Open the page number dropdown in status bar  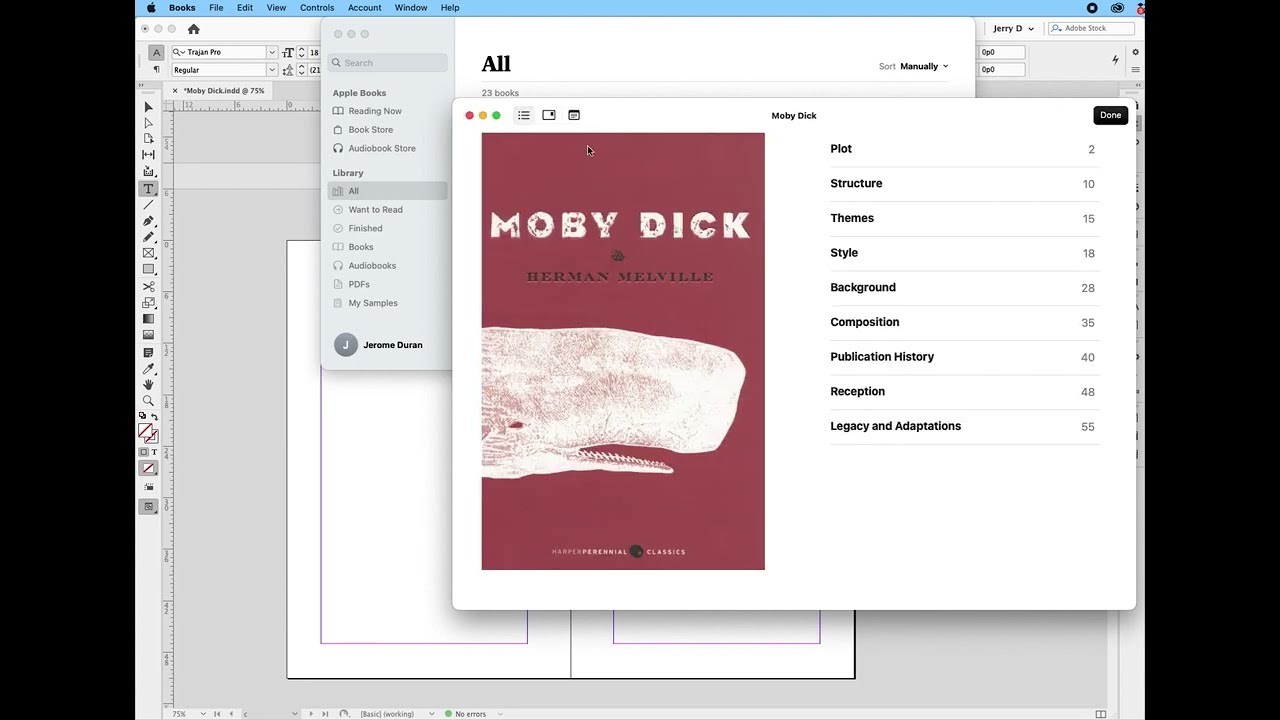[x=296, y=714]
